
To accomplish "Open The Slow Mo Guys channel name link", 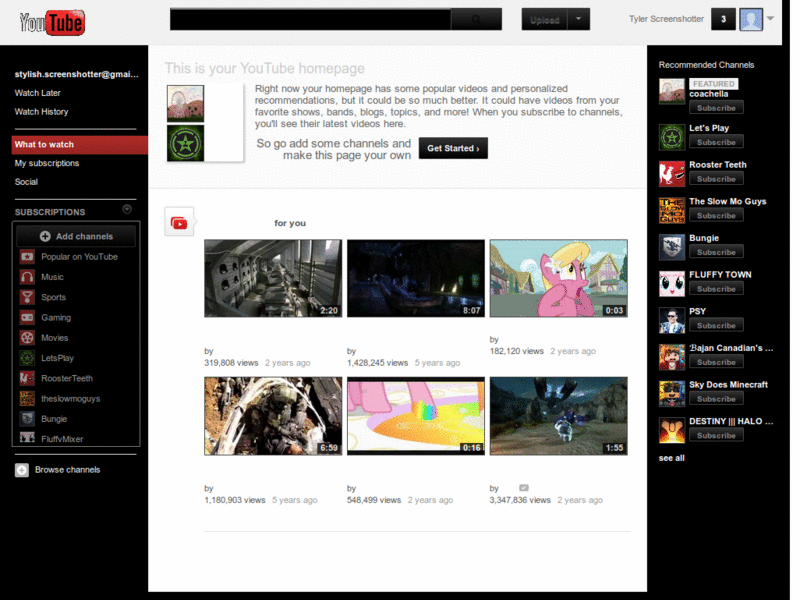I will click(728, 202).
